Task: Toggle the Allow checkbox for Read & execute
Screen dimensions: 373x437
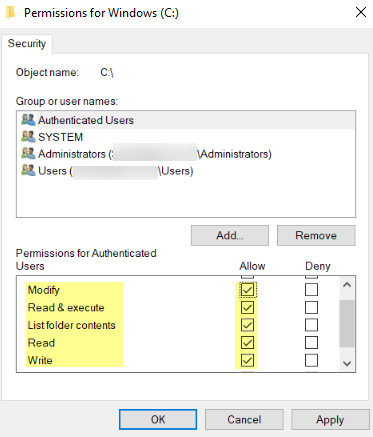Action: pyautogui.click(x=247, y=307)
